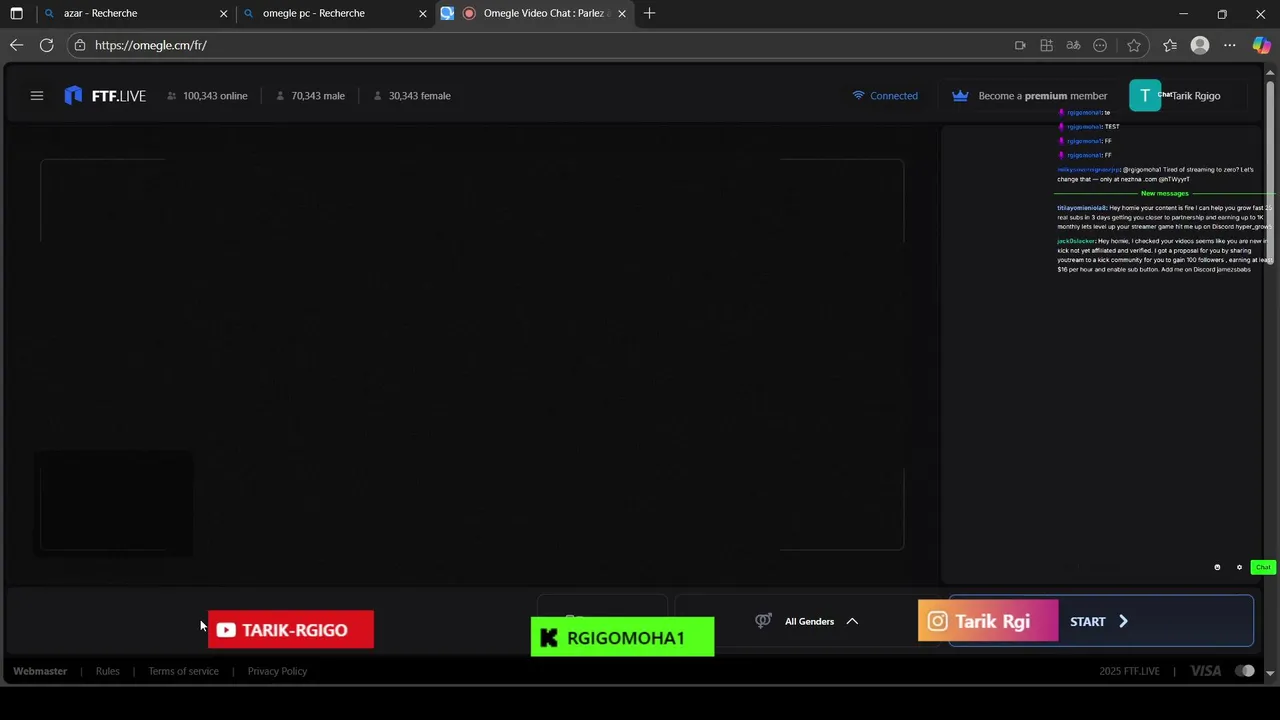Click the circled three-dots icon in address bar
Screen dimensions: 1280x720
[x=1100, y=45]
